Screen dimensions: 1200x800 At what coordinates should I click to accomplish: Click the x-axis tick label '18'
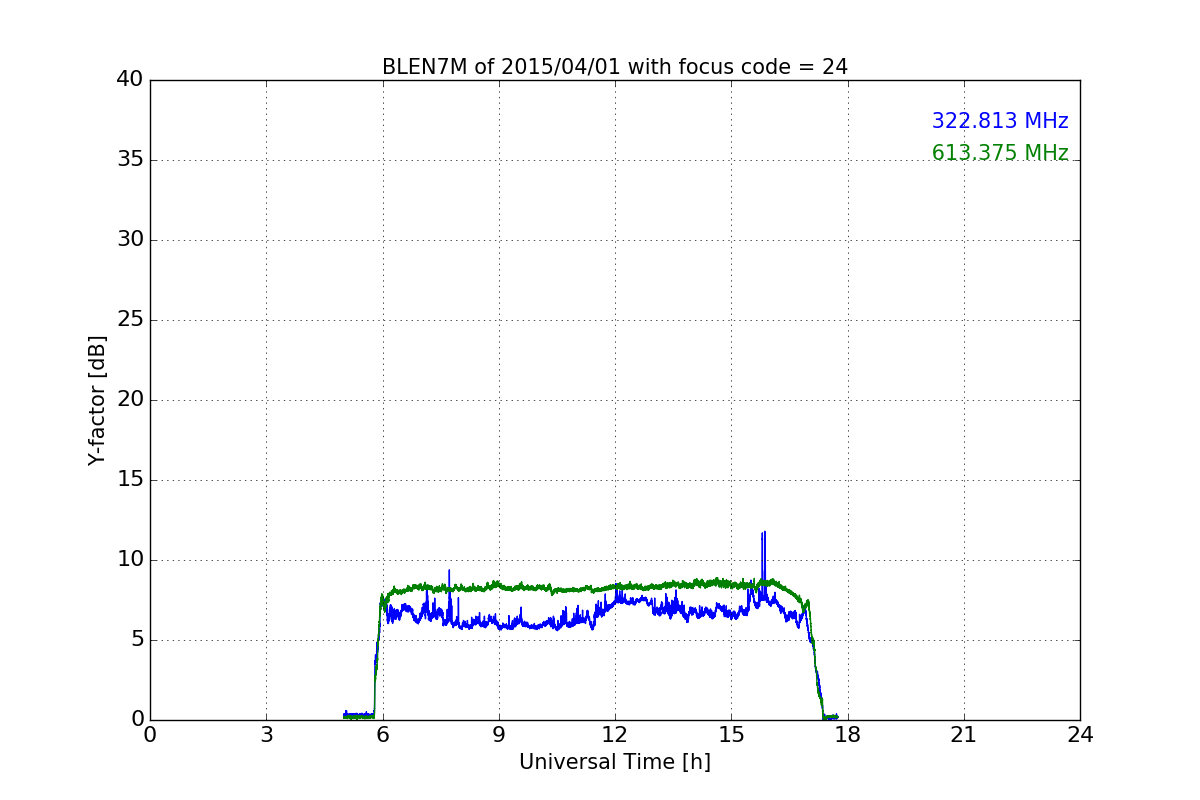tap(848, 735)
